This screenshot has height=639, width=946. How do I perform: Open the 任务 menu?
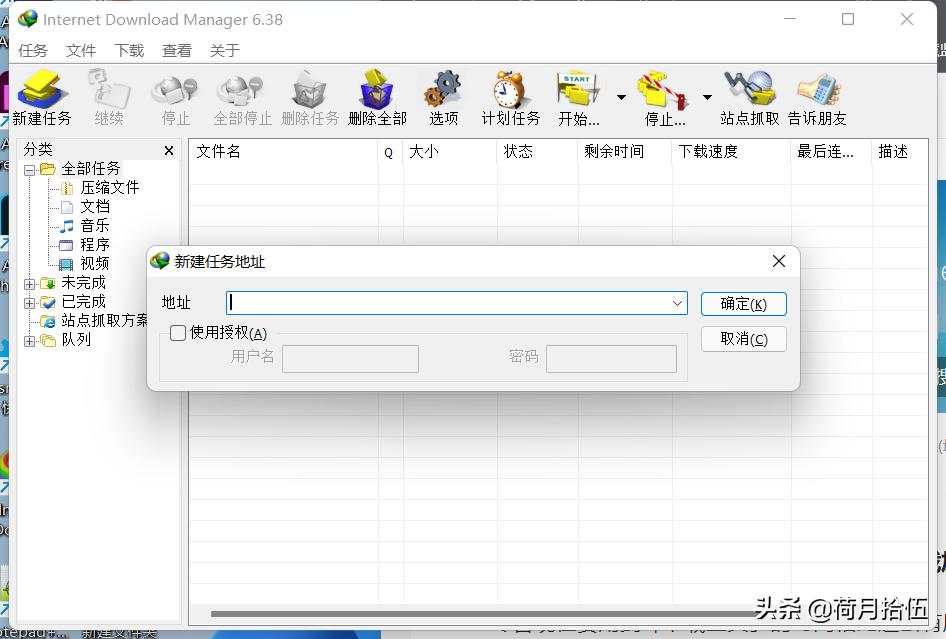click(33, 50)
